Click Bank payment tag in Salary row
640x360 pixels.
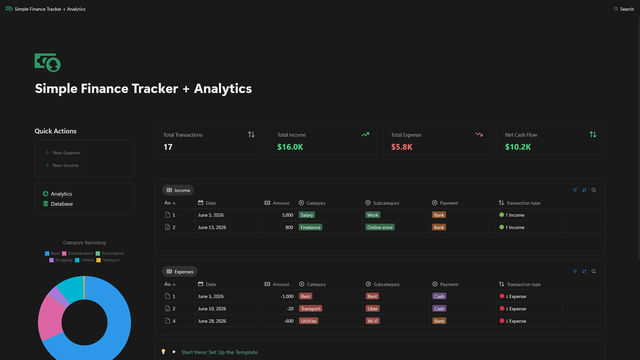click(439, 215)
